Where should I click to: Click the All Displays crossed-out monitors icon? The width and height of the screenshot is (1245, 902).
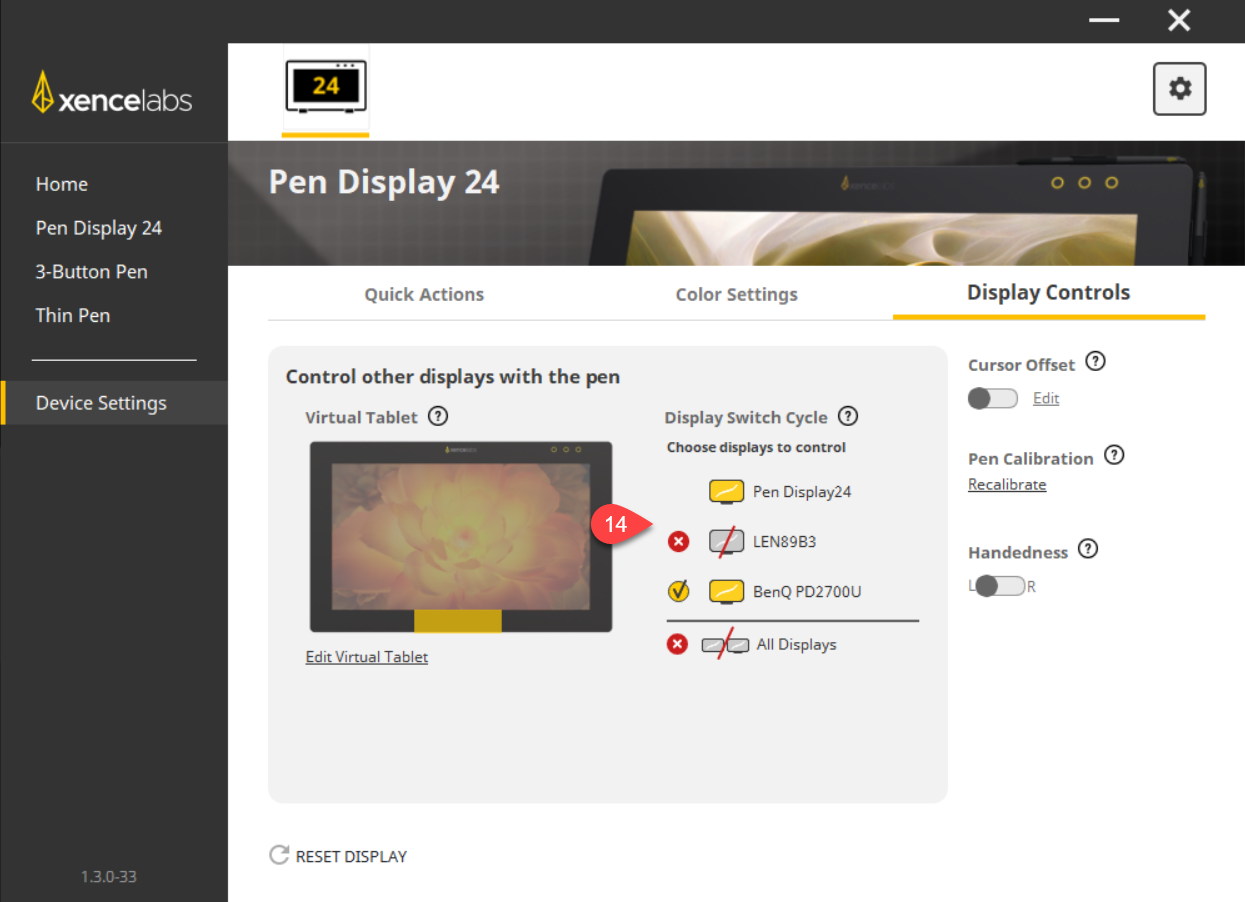(725, 645)
